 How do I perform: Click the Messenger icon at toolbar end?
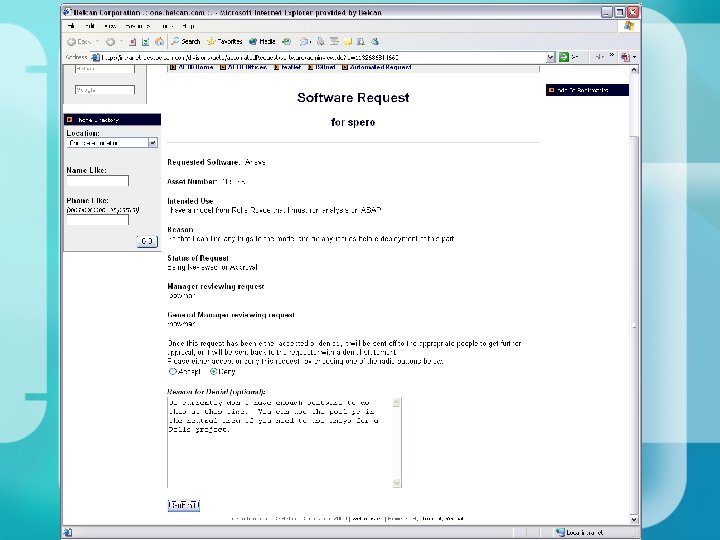pos(375,42)
